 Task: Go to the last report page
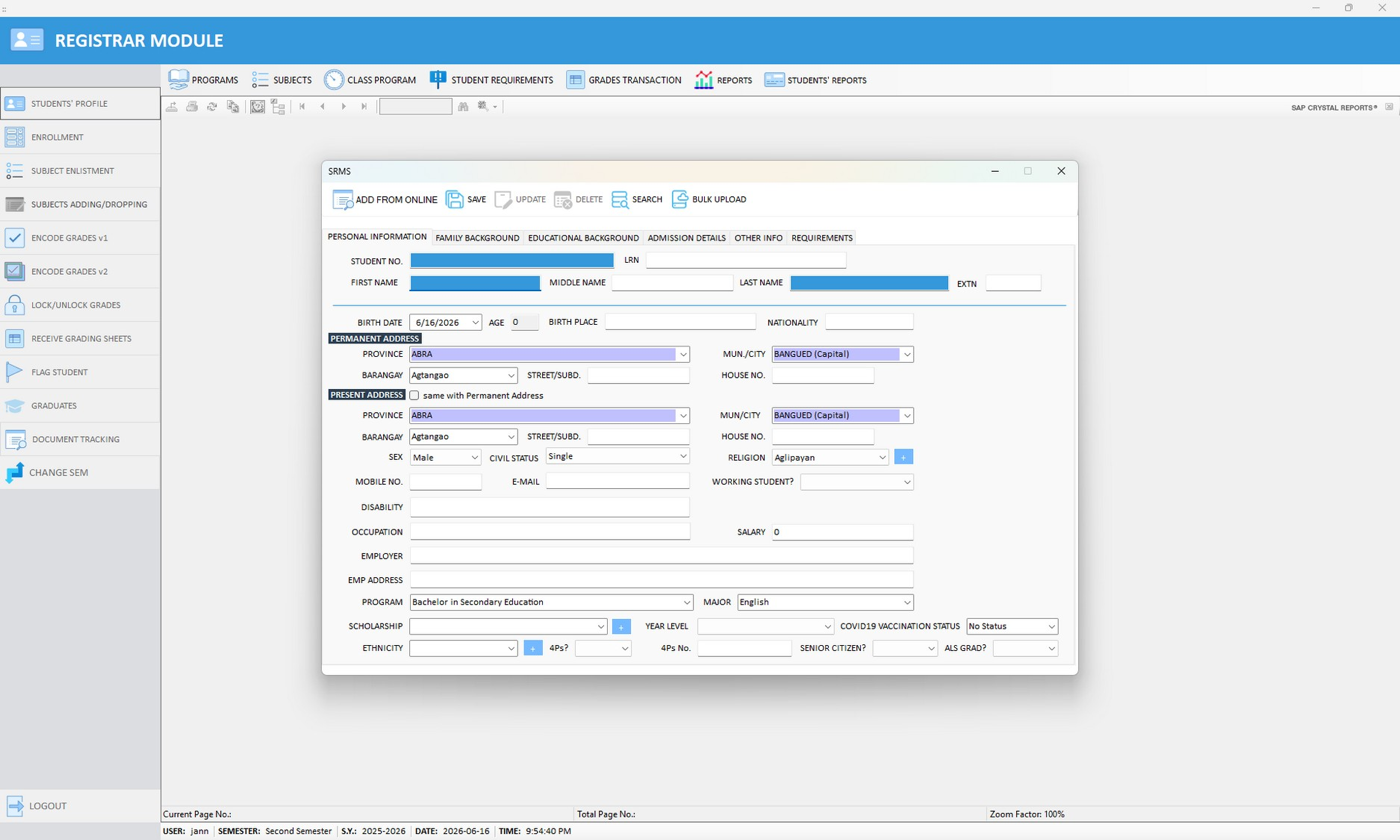coord(364,106)
